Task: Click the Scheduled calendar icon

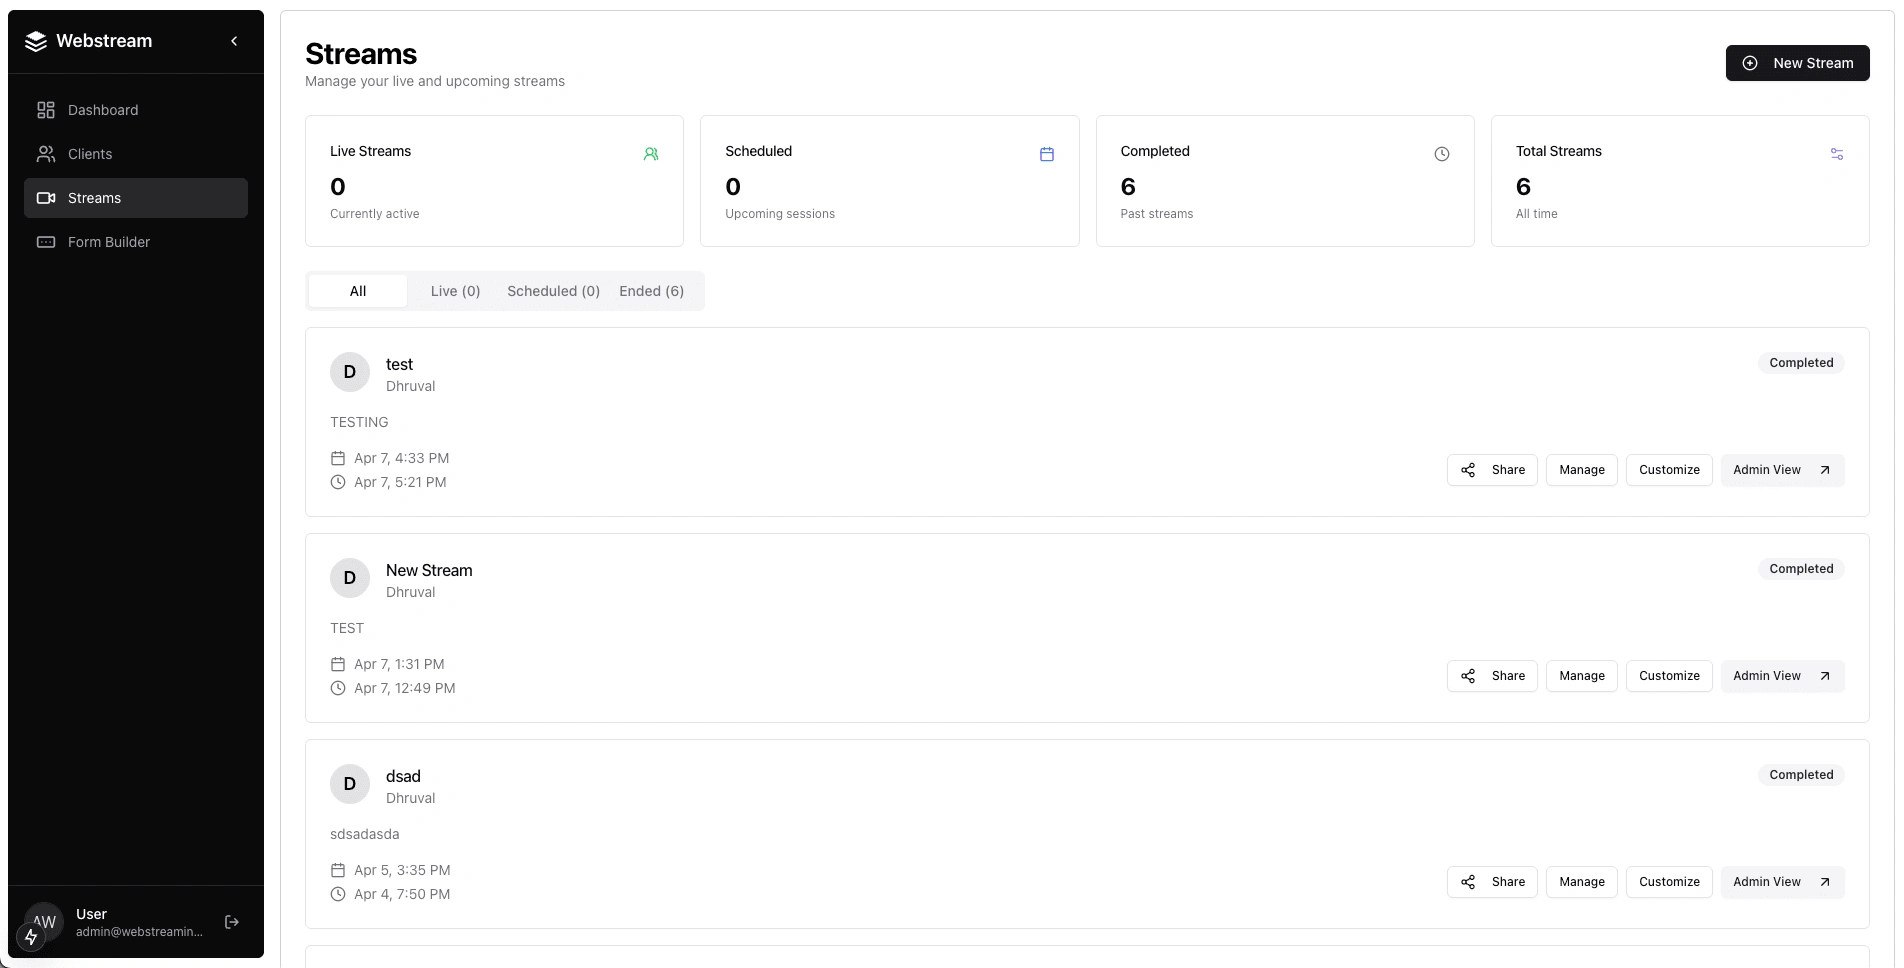Action: (1047, 154)
